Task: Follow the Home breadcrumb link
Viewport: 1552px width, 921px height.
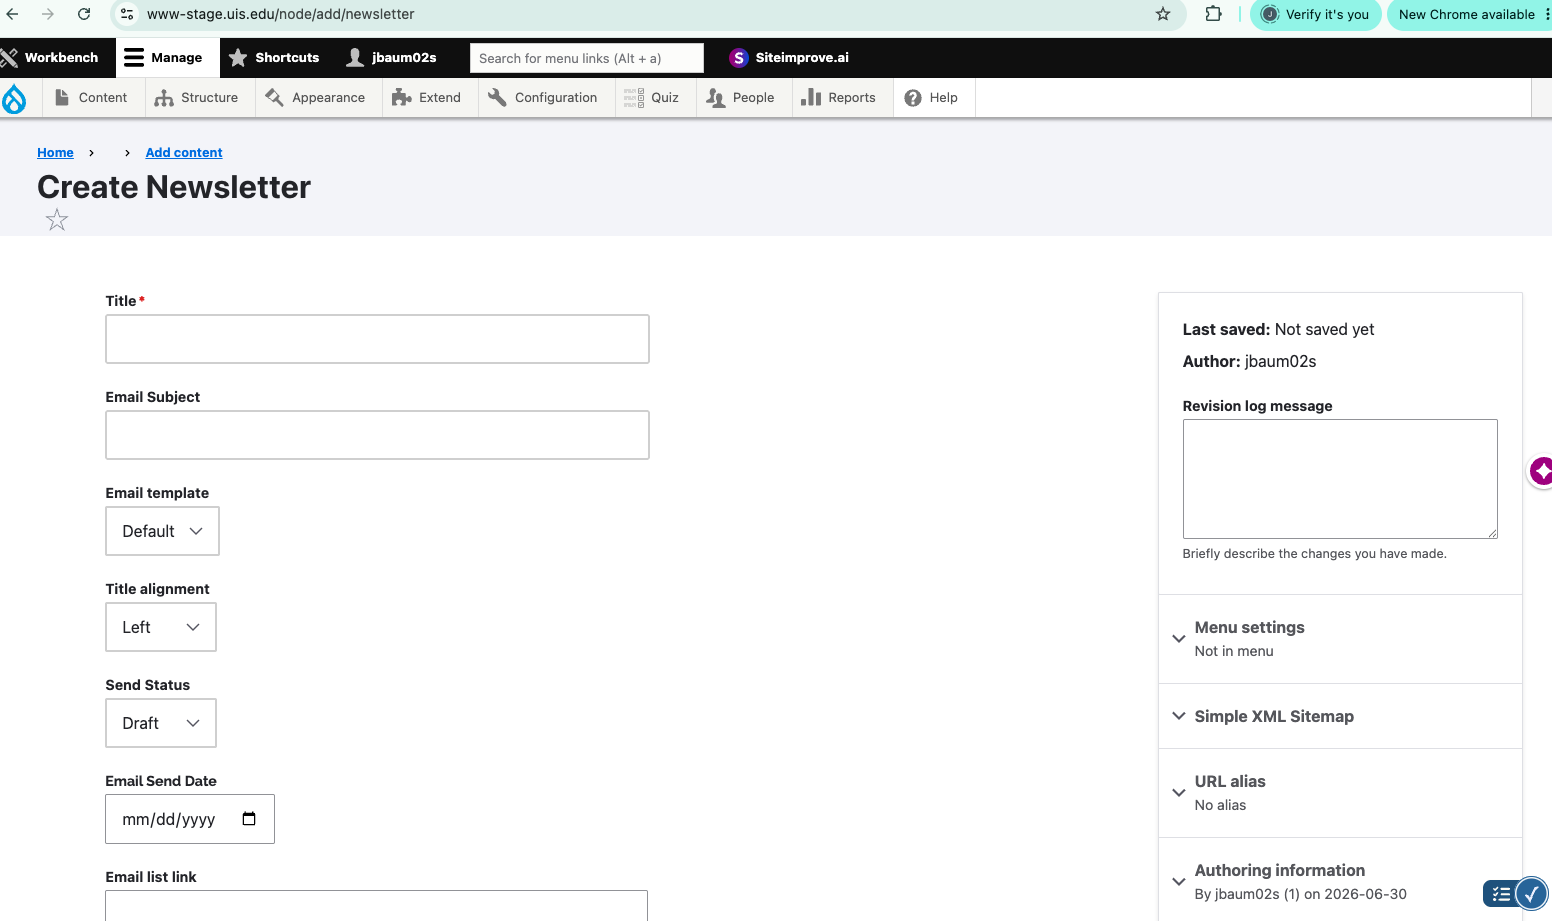Action: pos(55,153)
